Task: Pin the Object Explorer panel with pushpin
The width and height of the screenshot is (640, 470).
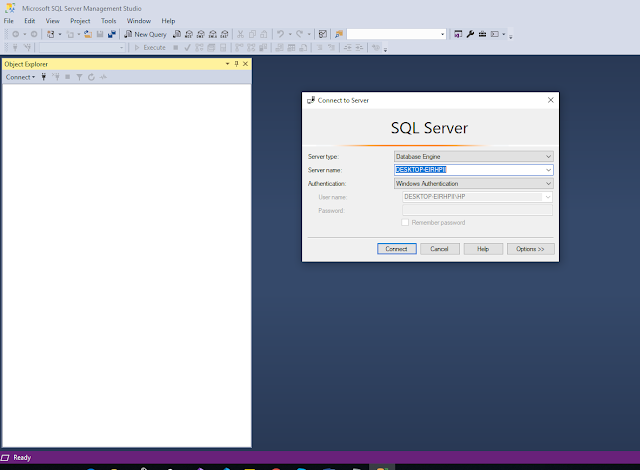Action: [x=236, y=64]
